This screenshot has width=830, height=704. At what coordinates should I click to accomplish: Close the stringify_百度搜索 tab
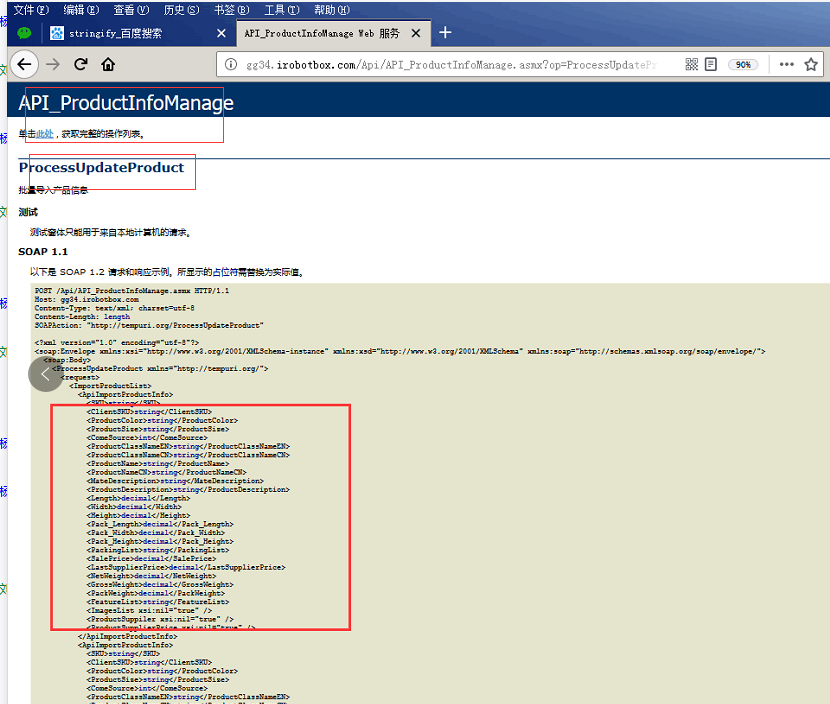[x=221, y=33]
